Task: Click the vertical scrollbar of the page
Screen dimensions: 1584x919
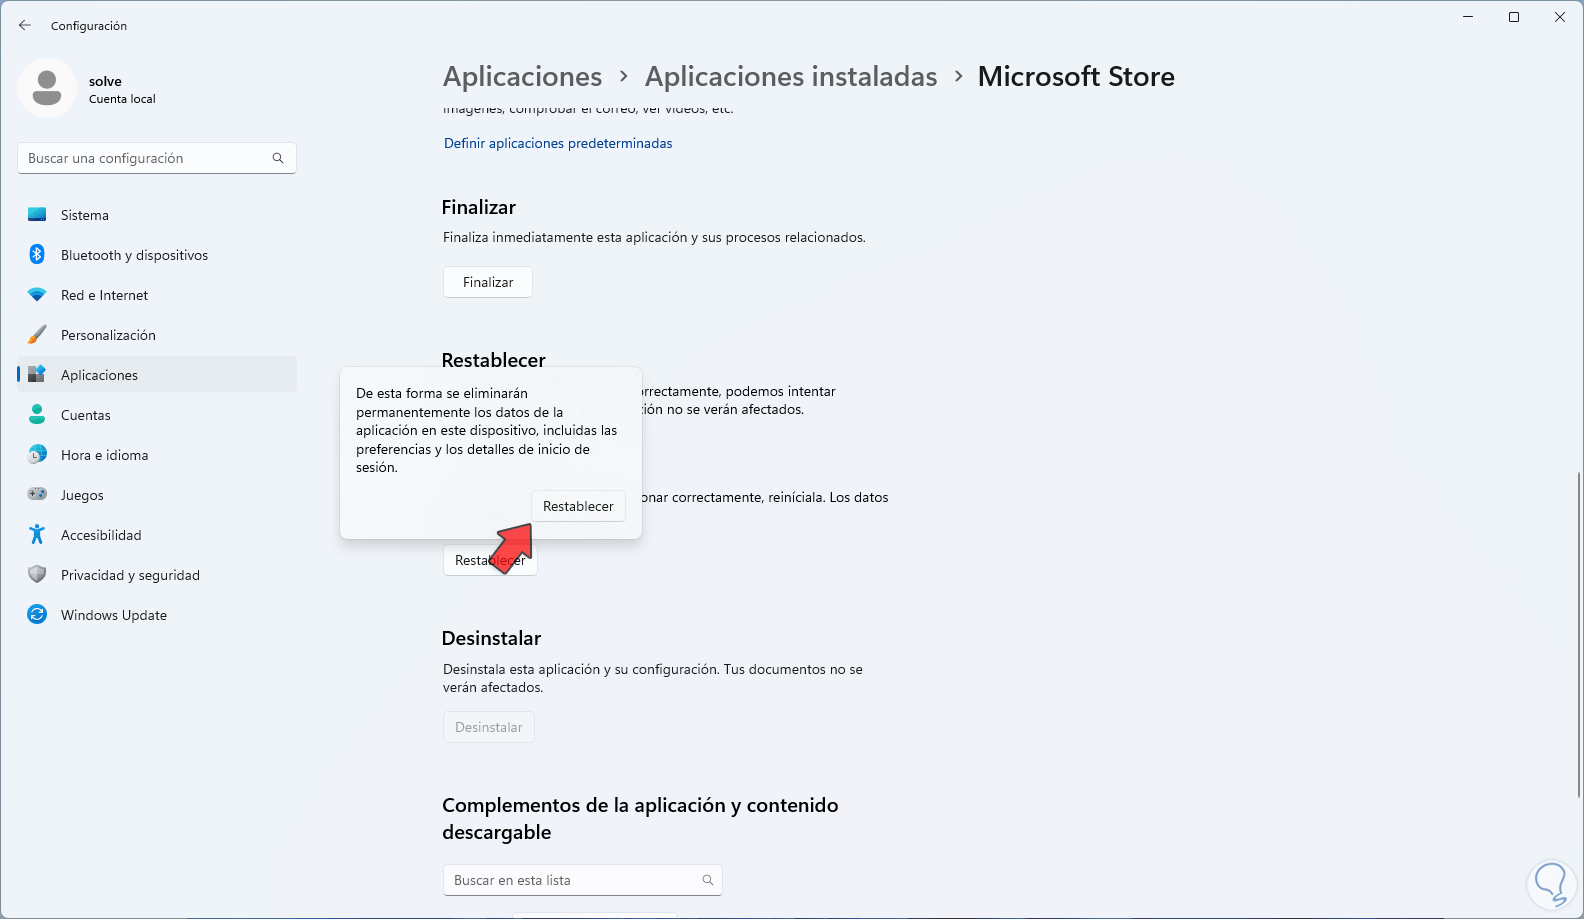Action: coord(1579,633)
